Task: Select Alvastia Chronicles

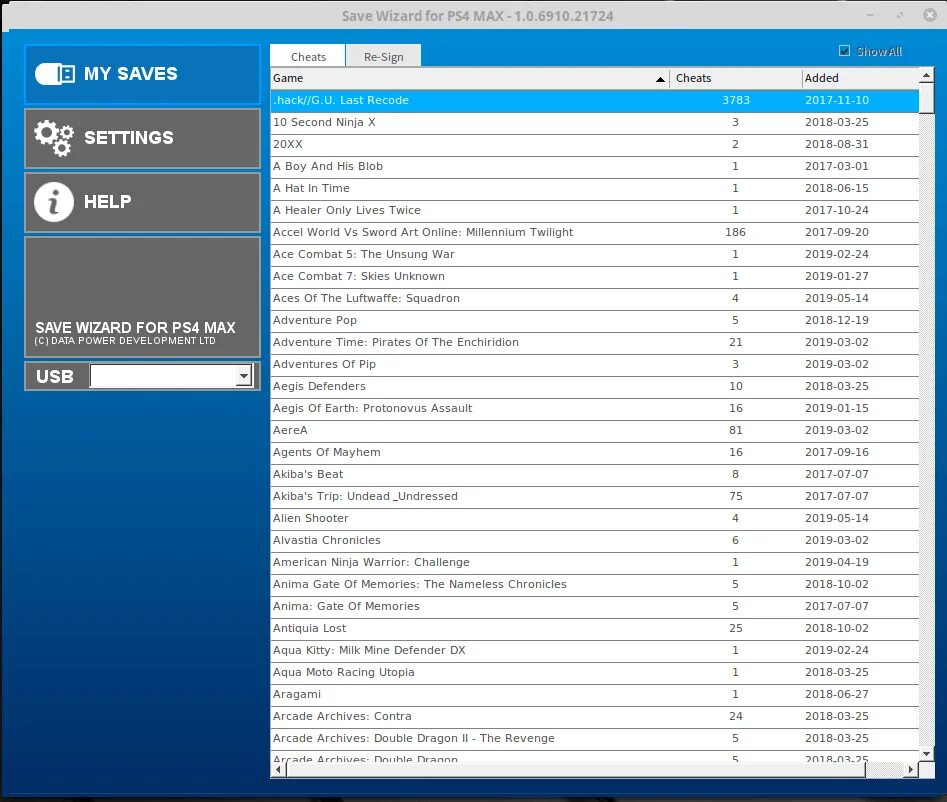Action: point(595,541)
